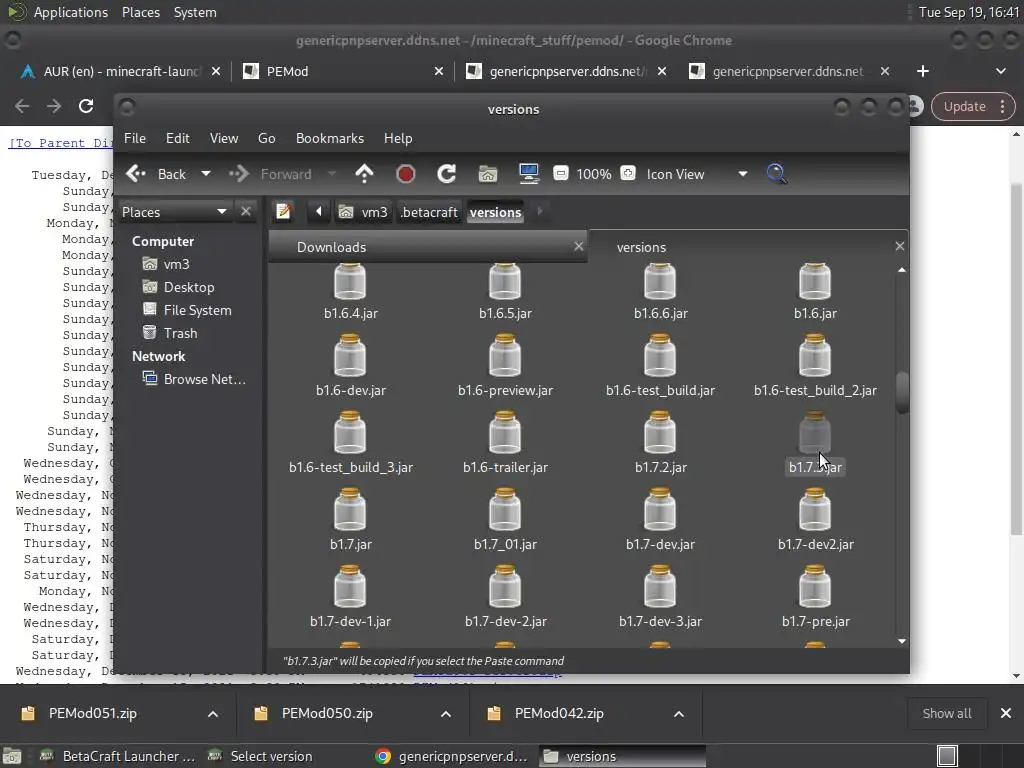The image size is (1024, 768).
Task: Open the Computer toolbar icon
Action: [528, 174]
